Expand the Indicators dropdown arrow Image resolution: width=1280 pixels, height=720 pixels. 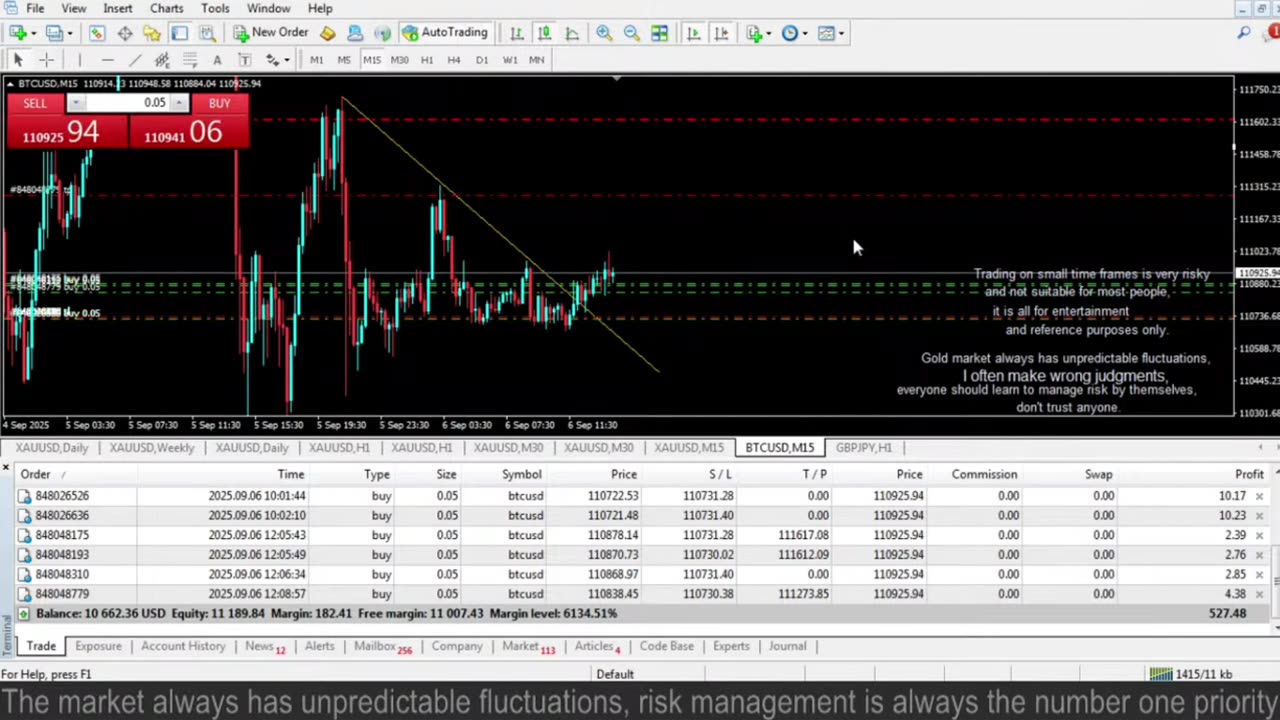point(769,33)
